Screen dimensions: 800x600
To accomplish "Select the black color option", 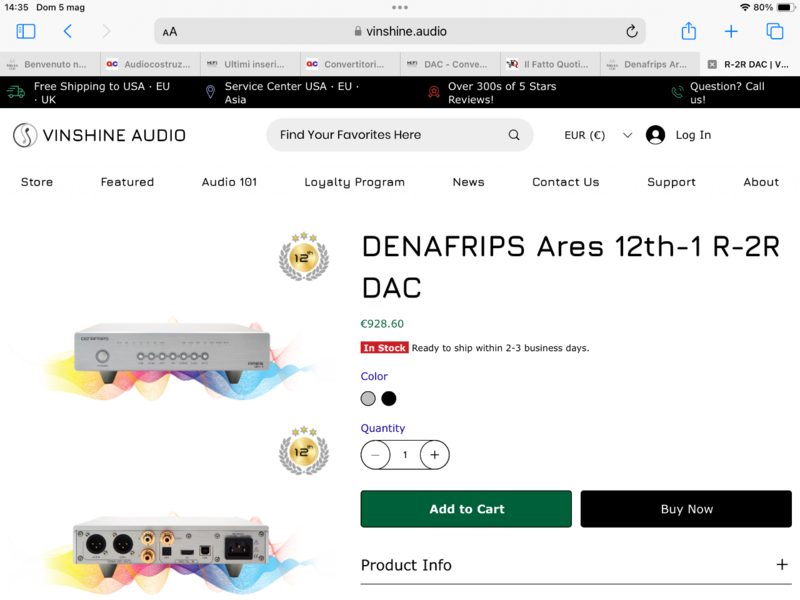I will tap(389, 398).
